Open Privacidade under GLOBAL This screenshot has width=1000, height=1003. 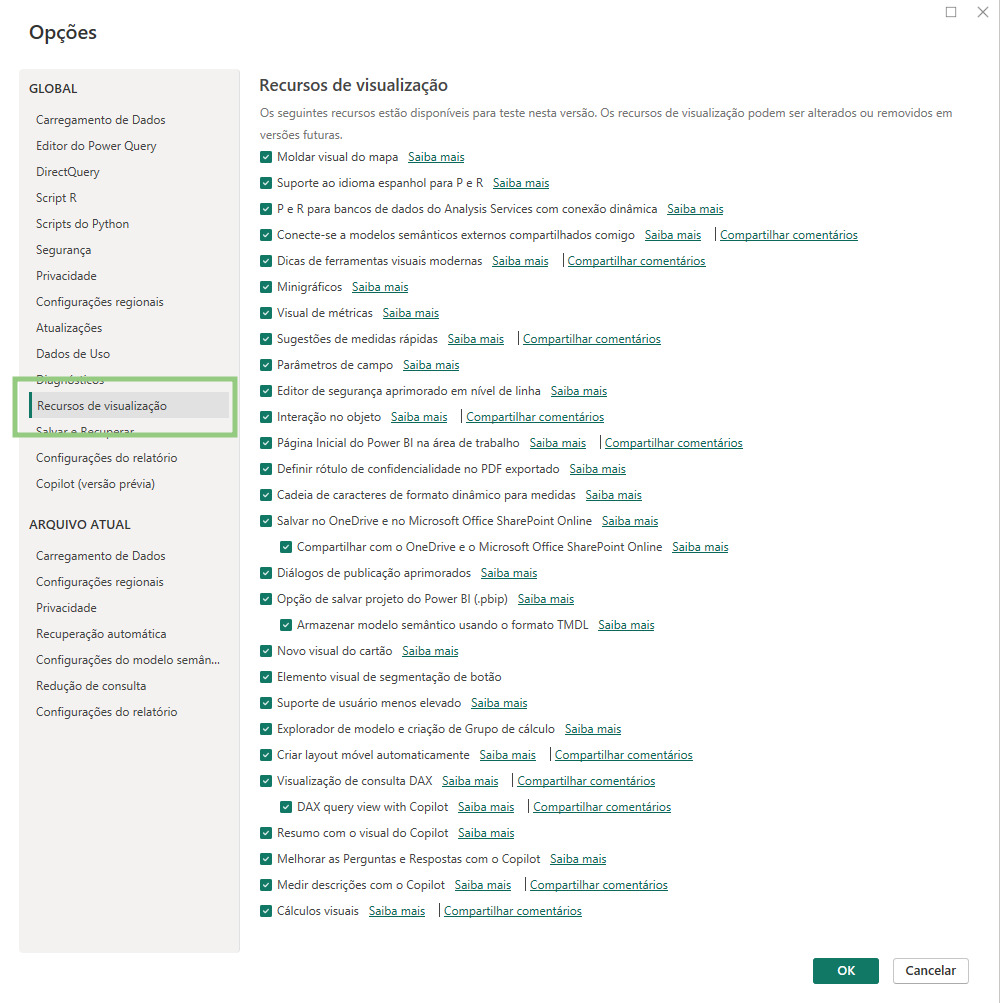66,276
